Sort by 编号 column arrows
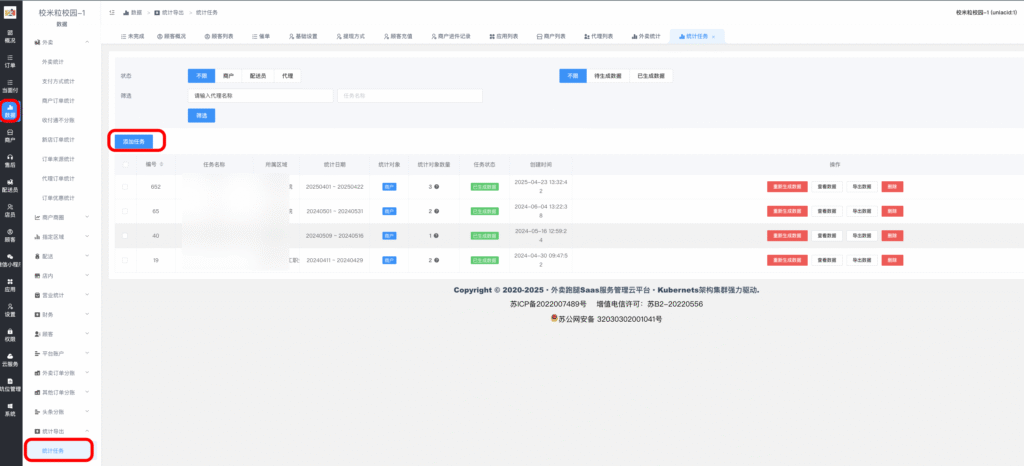The image size is (1024, 466). (161, 164)
